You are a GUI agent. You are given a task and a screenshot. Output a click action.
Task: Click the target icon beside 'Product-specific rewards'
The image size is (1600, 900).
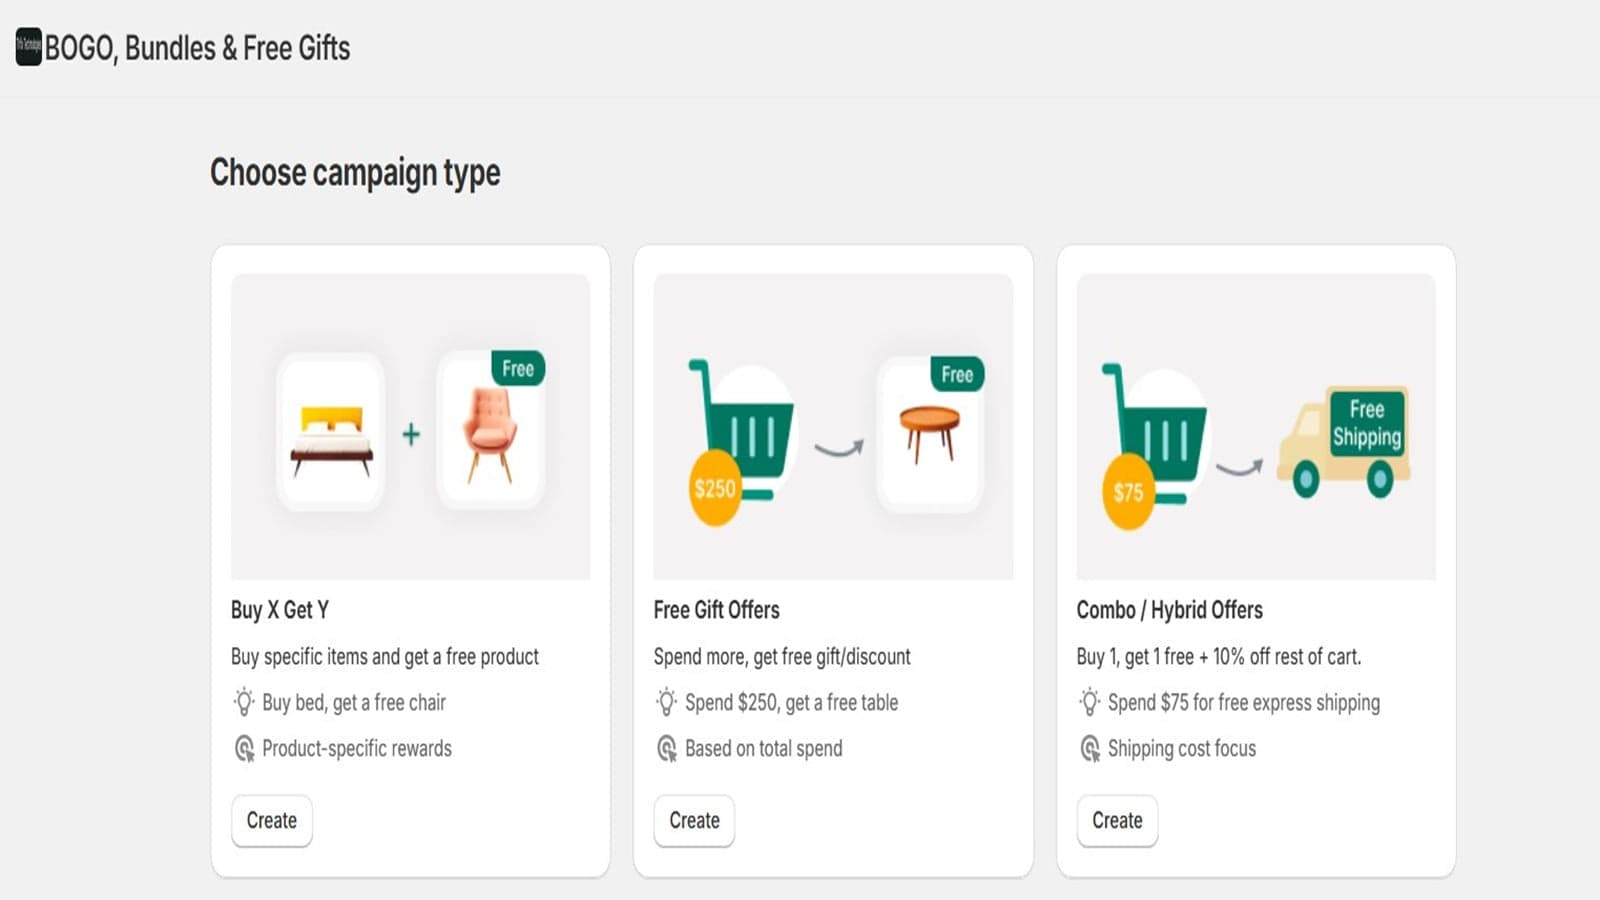(244, 748)
